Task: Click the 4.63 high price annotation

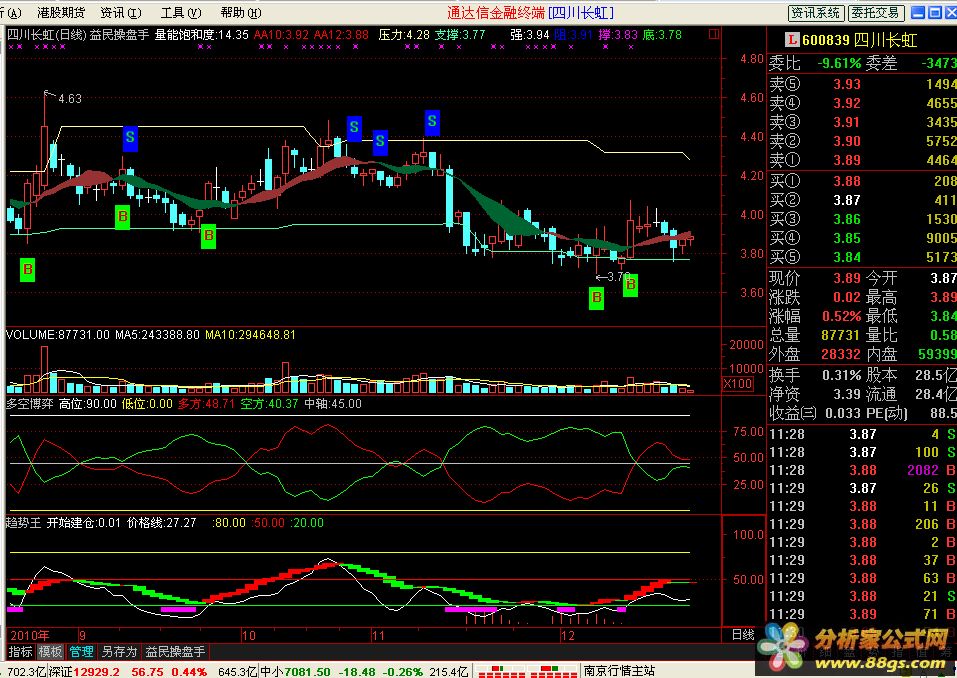Action: pos(70,98)
